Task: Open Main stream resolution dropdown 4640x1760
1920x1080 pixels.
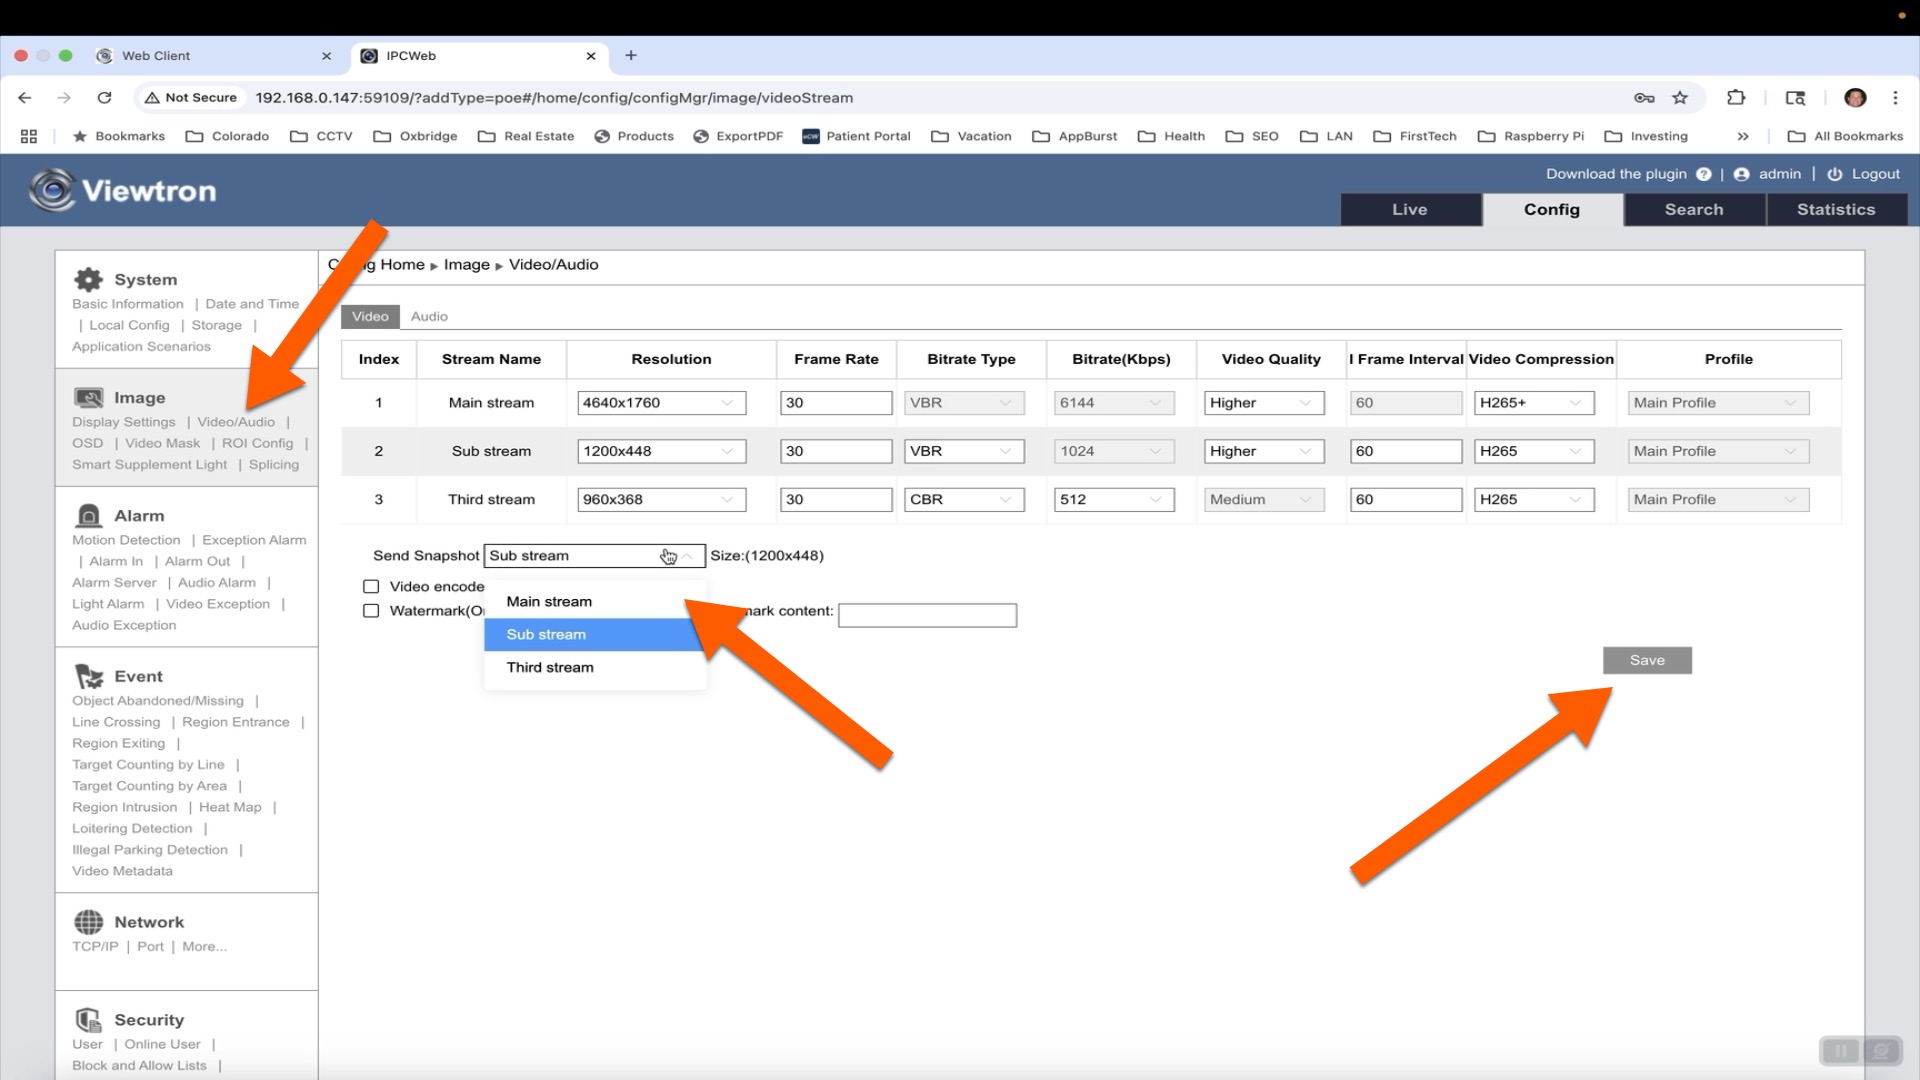Action: pyautogui.click(x=661, y=403)
